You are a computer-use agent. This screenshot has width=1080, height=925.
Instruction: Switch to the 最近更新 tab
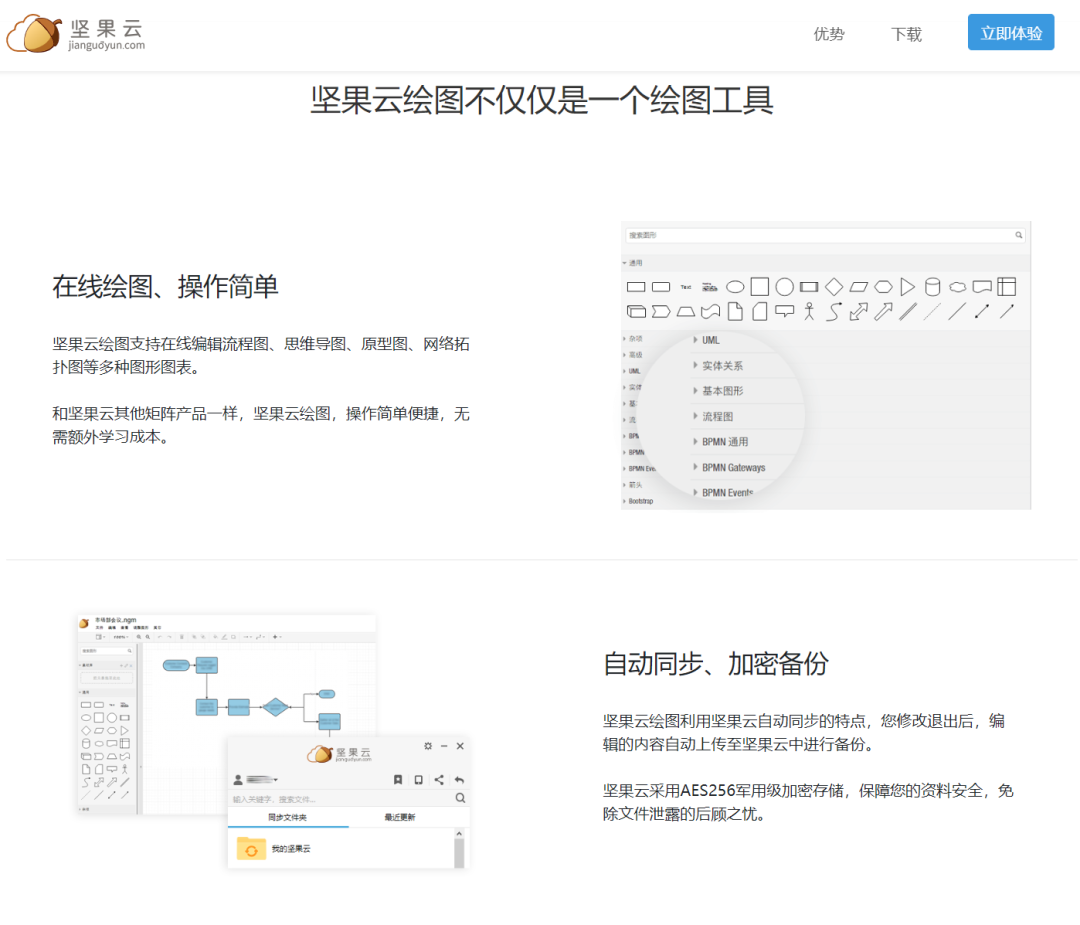point(399,818)
